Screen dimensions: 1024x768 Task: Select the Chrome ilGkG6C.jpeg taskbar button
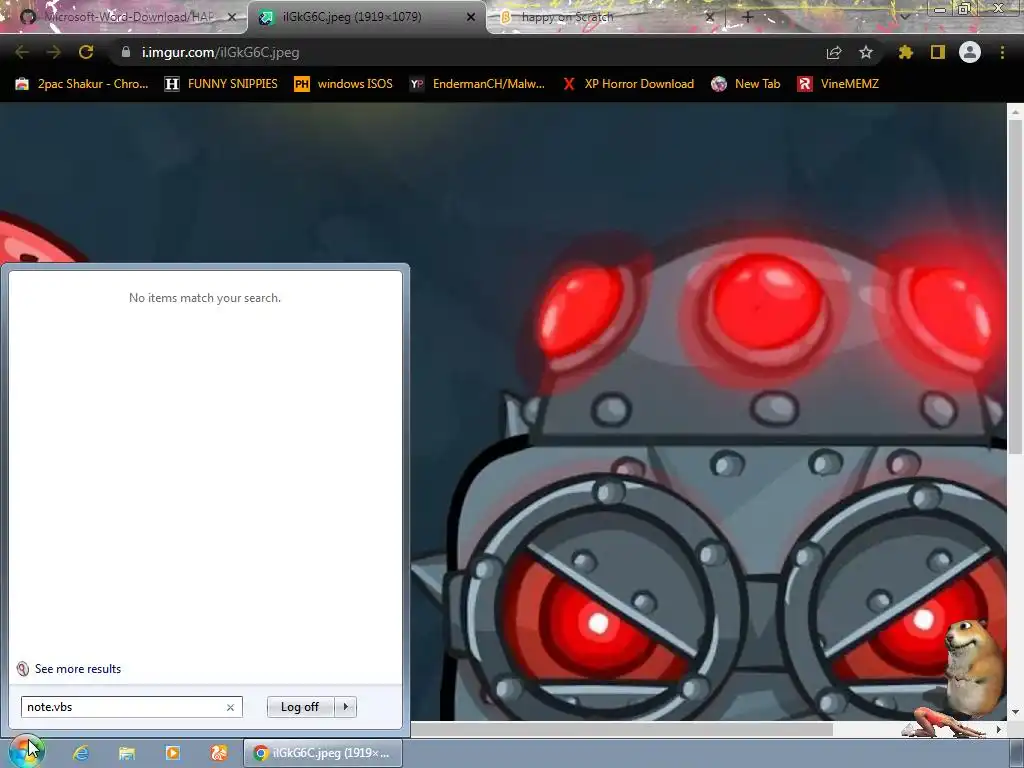(323, 753)
